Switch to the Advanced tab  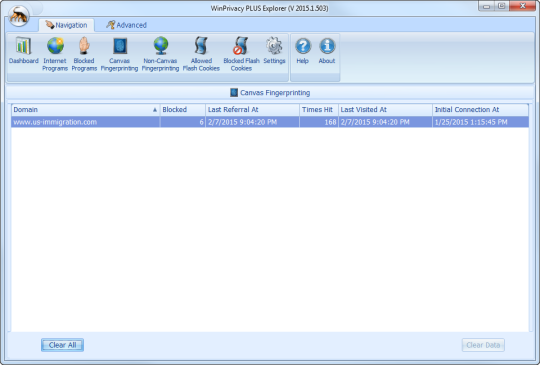[126, 25]
